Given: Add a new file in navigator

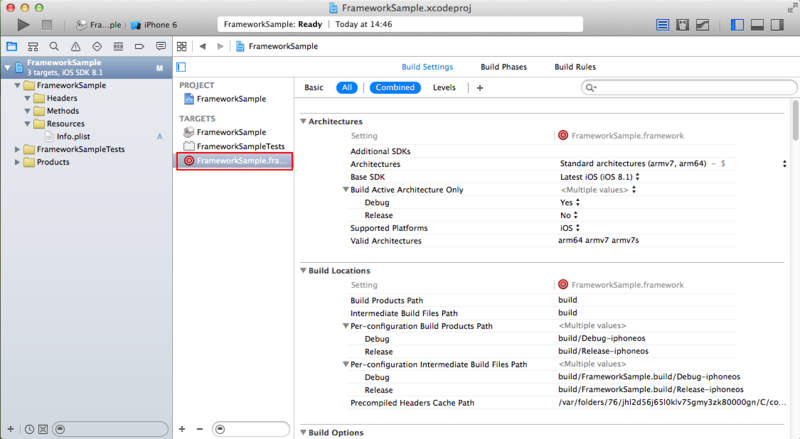Looking at the screenshot, I should tap(10, 429).
